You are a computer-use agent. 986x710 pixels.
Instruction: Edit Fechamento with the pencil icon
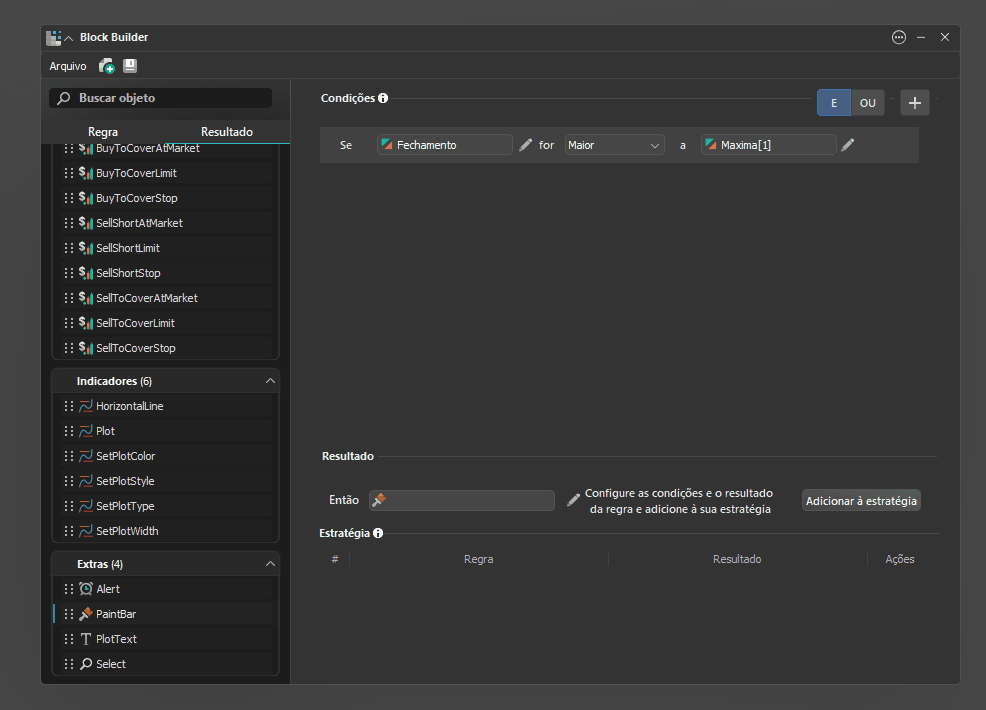(x=526, y=145)
